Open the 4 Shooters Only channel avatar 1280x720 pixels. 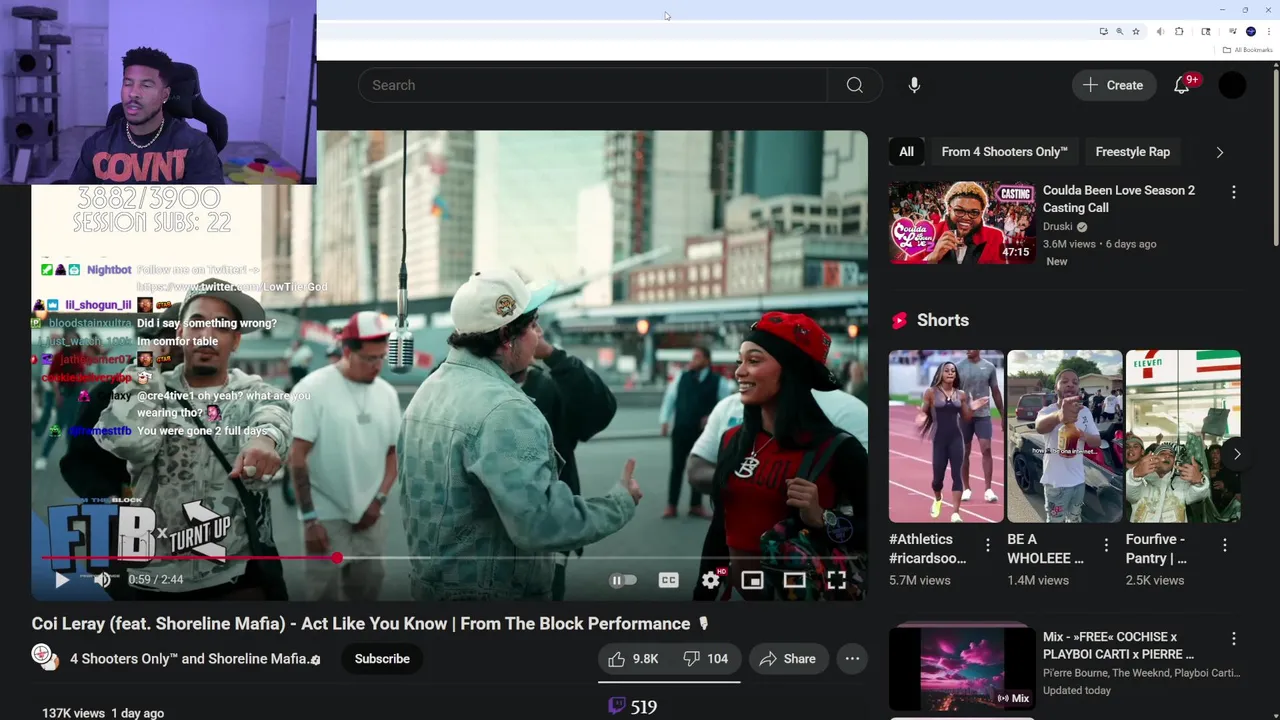click(x=44, y=656)
